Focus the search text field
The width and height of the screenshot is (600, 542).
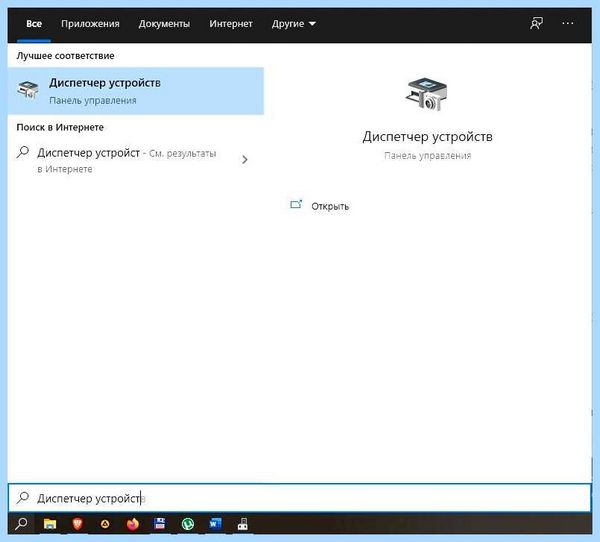click(x=300, y=498)
